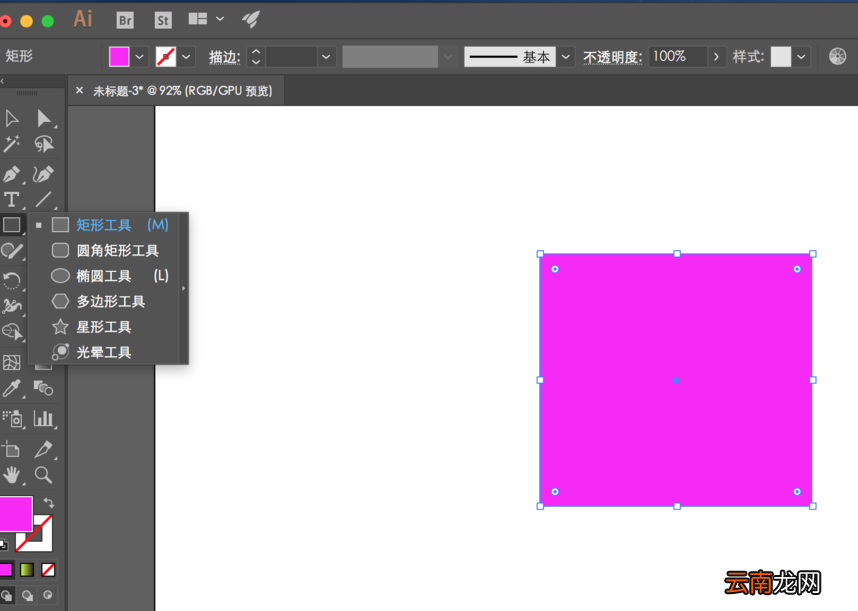The image size is (858, 611).
Task: Click stroke none swatch in control bar
Action: click(x=166, y=56)
